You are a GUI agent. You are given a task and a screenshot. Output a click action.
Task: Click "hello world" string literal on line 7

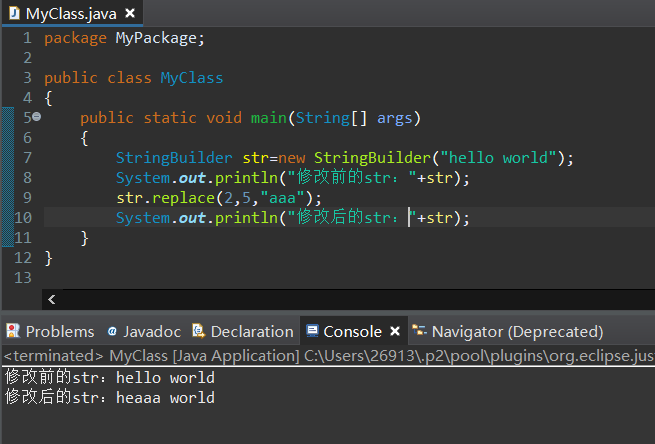point(498,158)
